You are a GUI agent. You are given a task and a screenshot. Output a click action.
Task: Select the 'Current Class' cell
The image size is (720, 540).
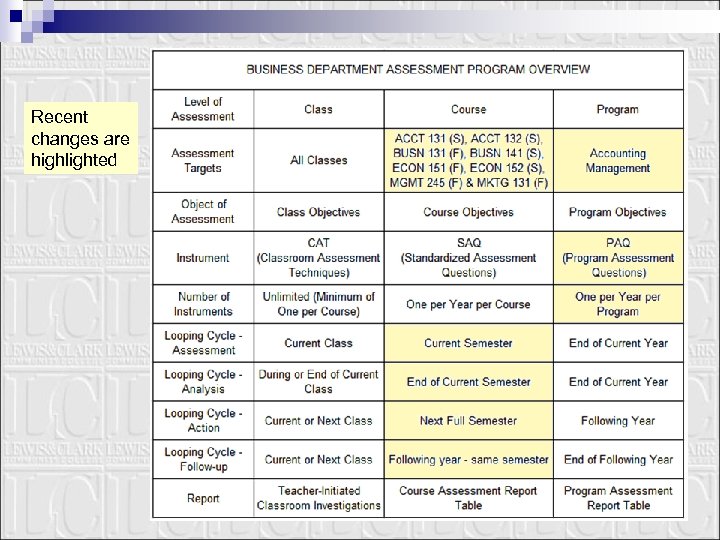pyautogui.click(x=318, y=343)
